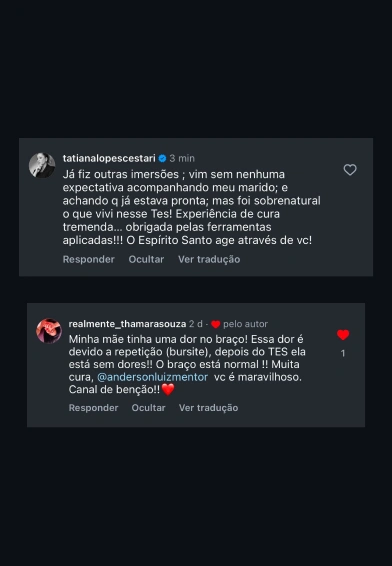Open tatianalopescestari's profile picture
Screen dimensions: 392x566
[x=42, y=165]
